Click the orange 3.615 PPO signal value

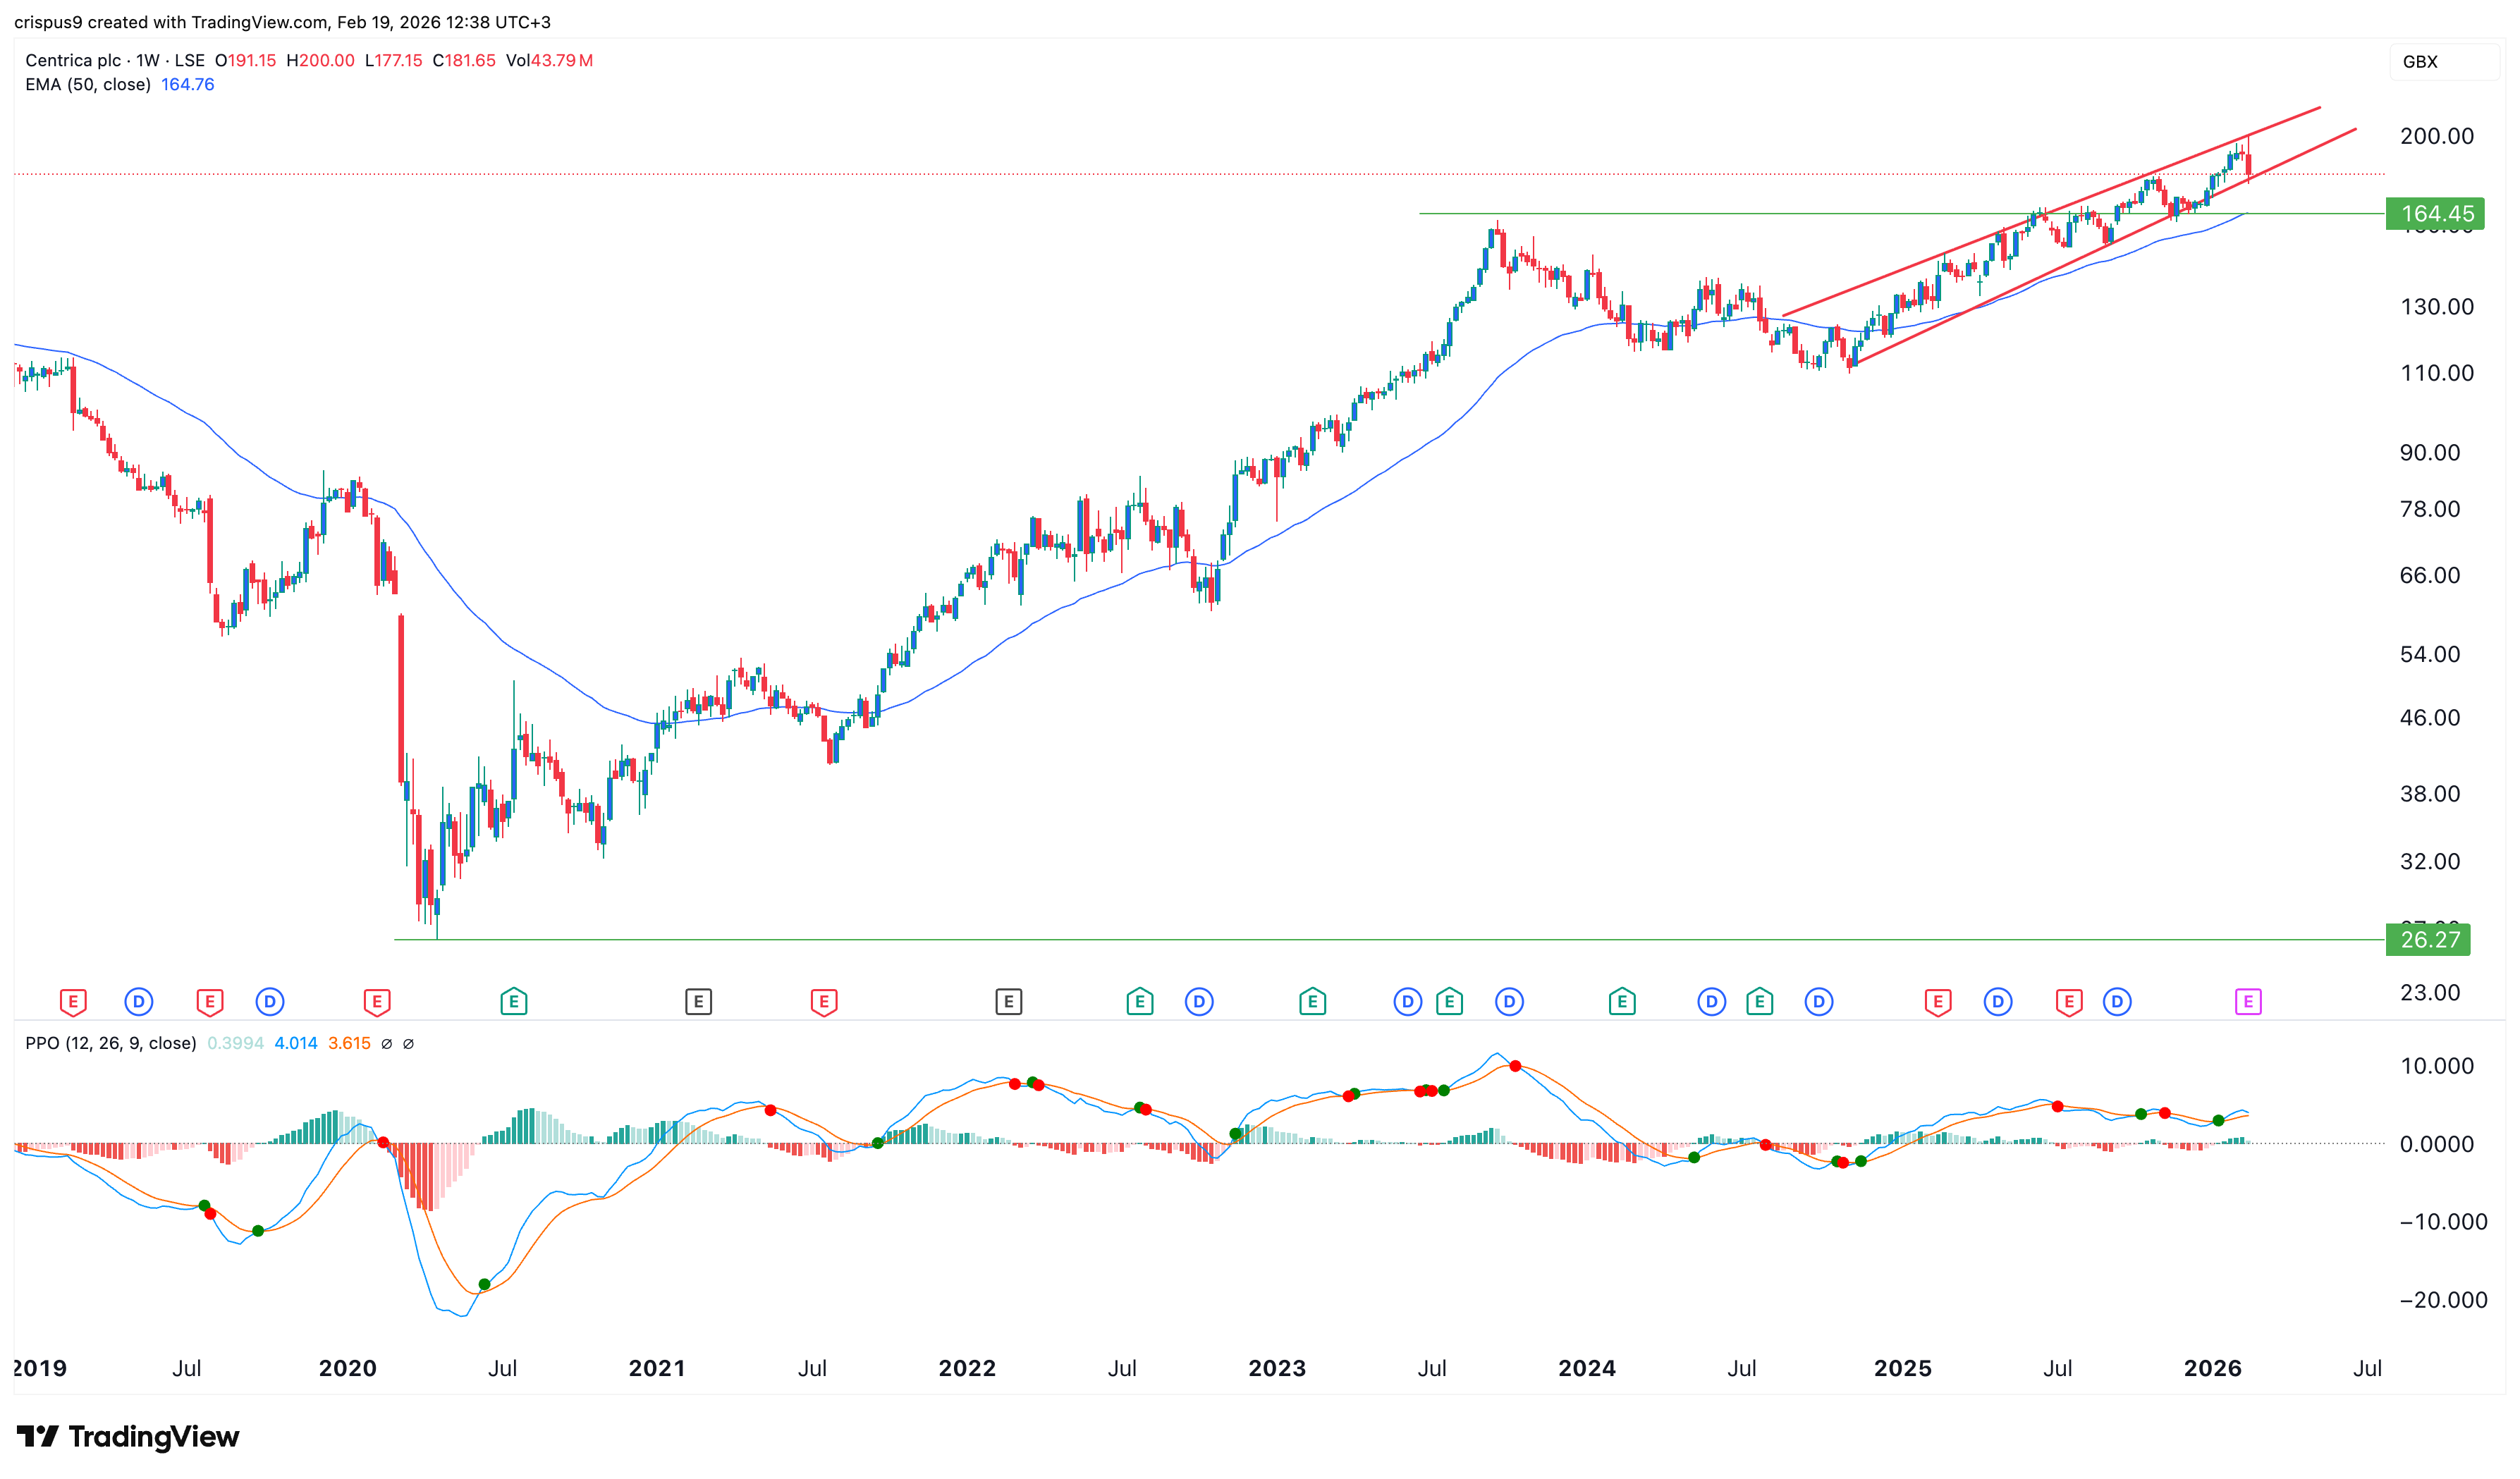pos(349,1043)
